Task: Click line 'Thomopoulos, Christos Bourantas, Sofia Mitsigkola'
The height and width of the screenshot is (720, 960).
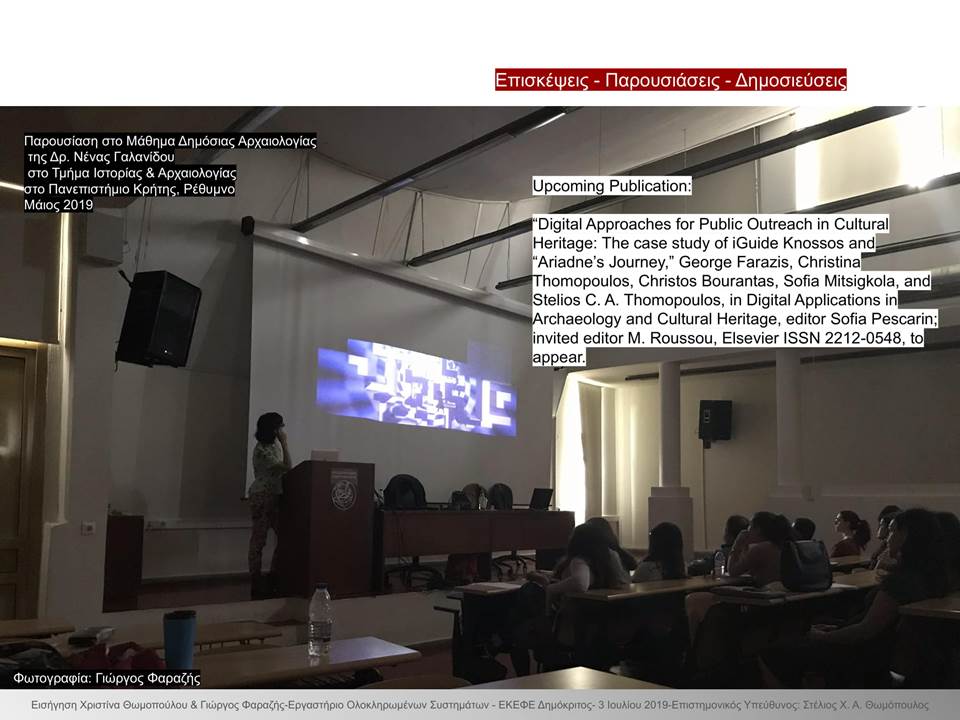Action: click(x=732, y=281)
